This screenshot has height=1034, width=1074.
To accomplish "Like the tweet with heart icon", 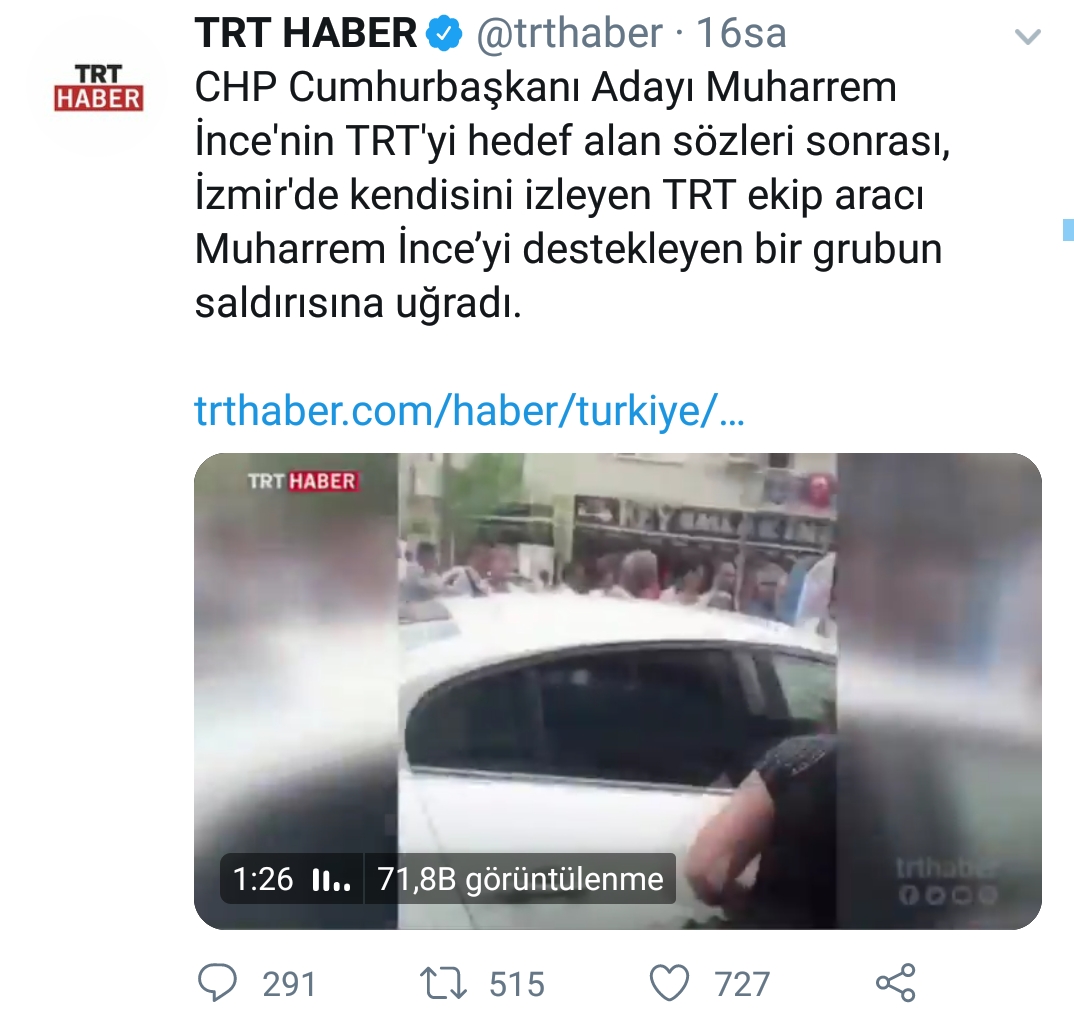I will 669,983.
